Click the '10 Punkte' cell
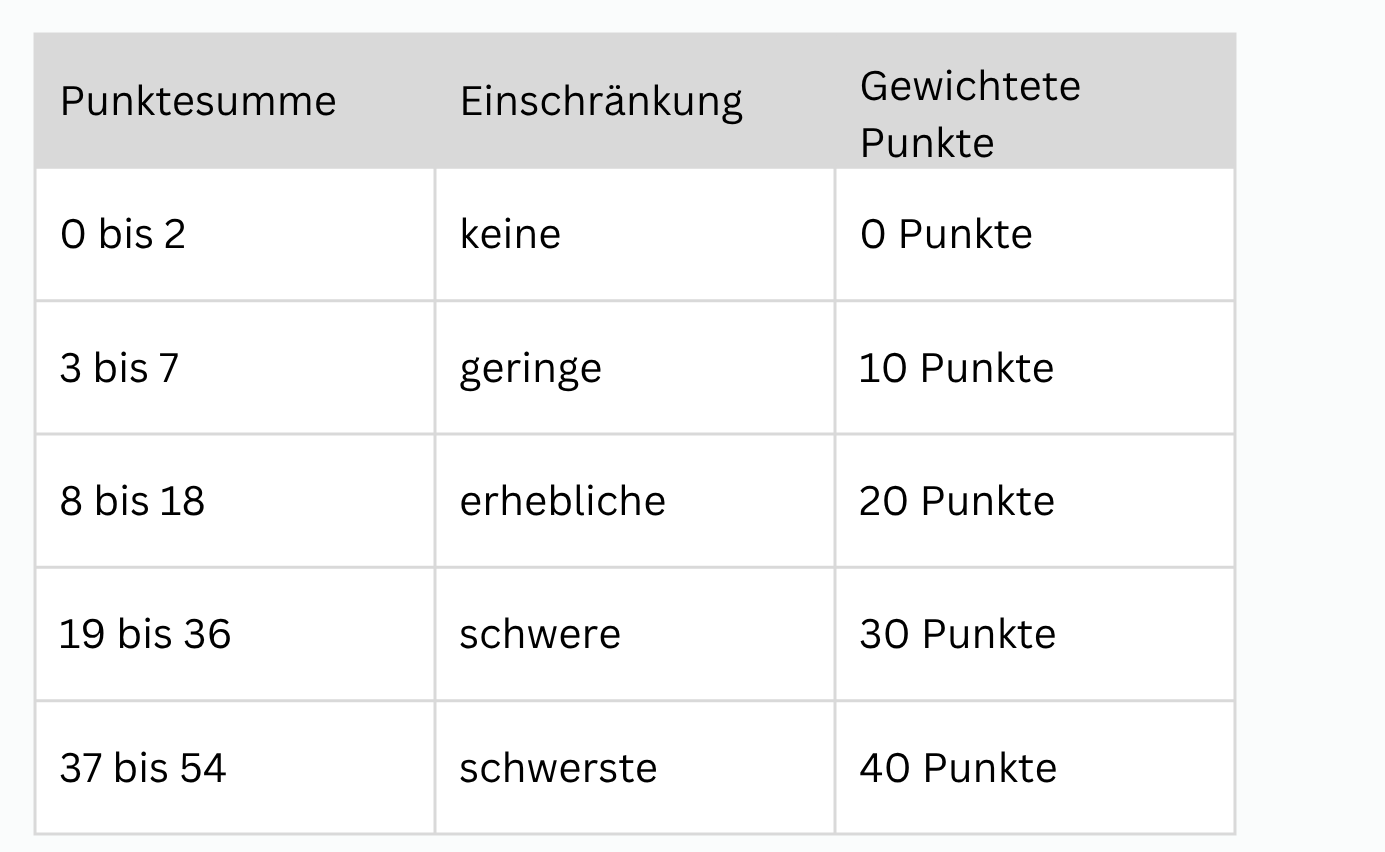Image resolution: width=1385 pixels, height=852 pixels. [x=1035, y=368]
